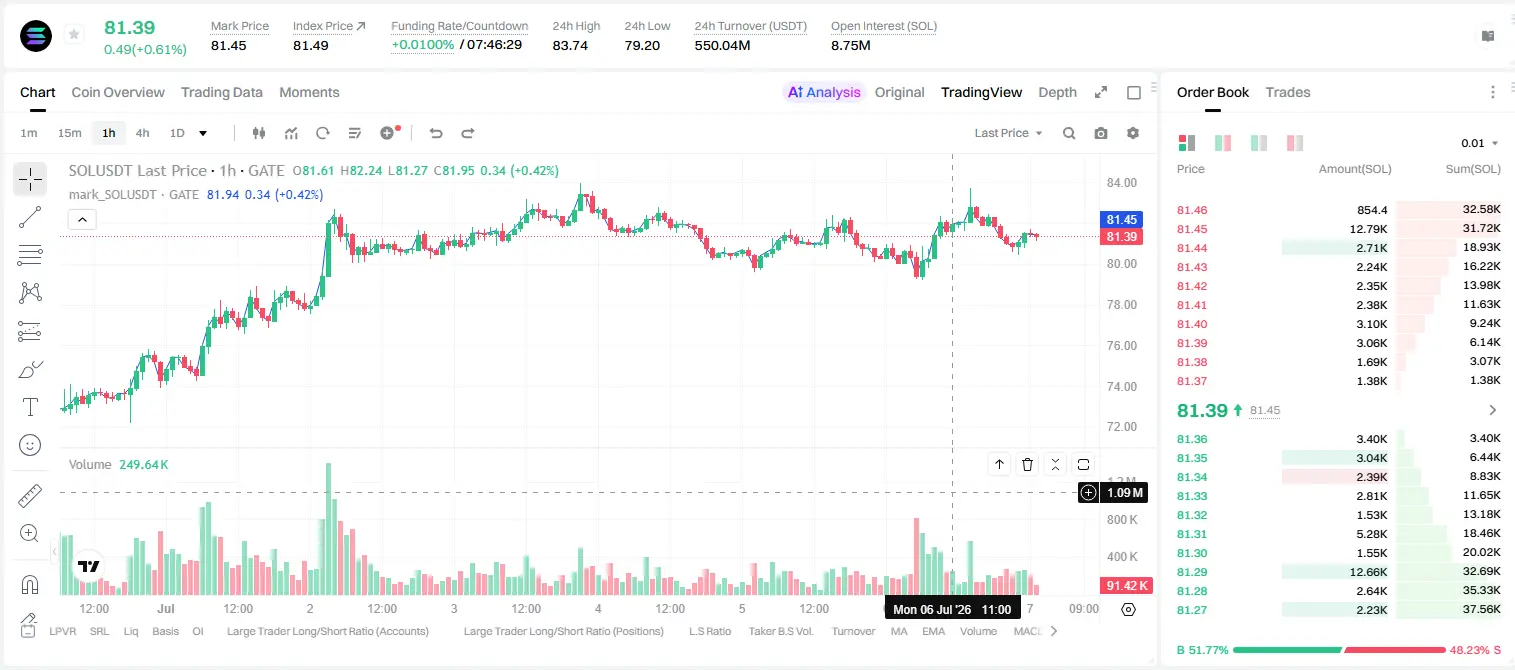
Task: Open the Coin Overview tab
Action: [x=118, y=92]
